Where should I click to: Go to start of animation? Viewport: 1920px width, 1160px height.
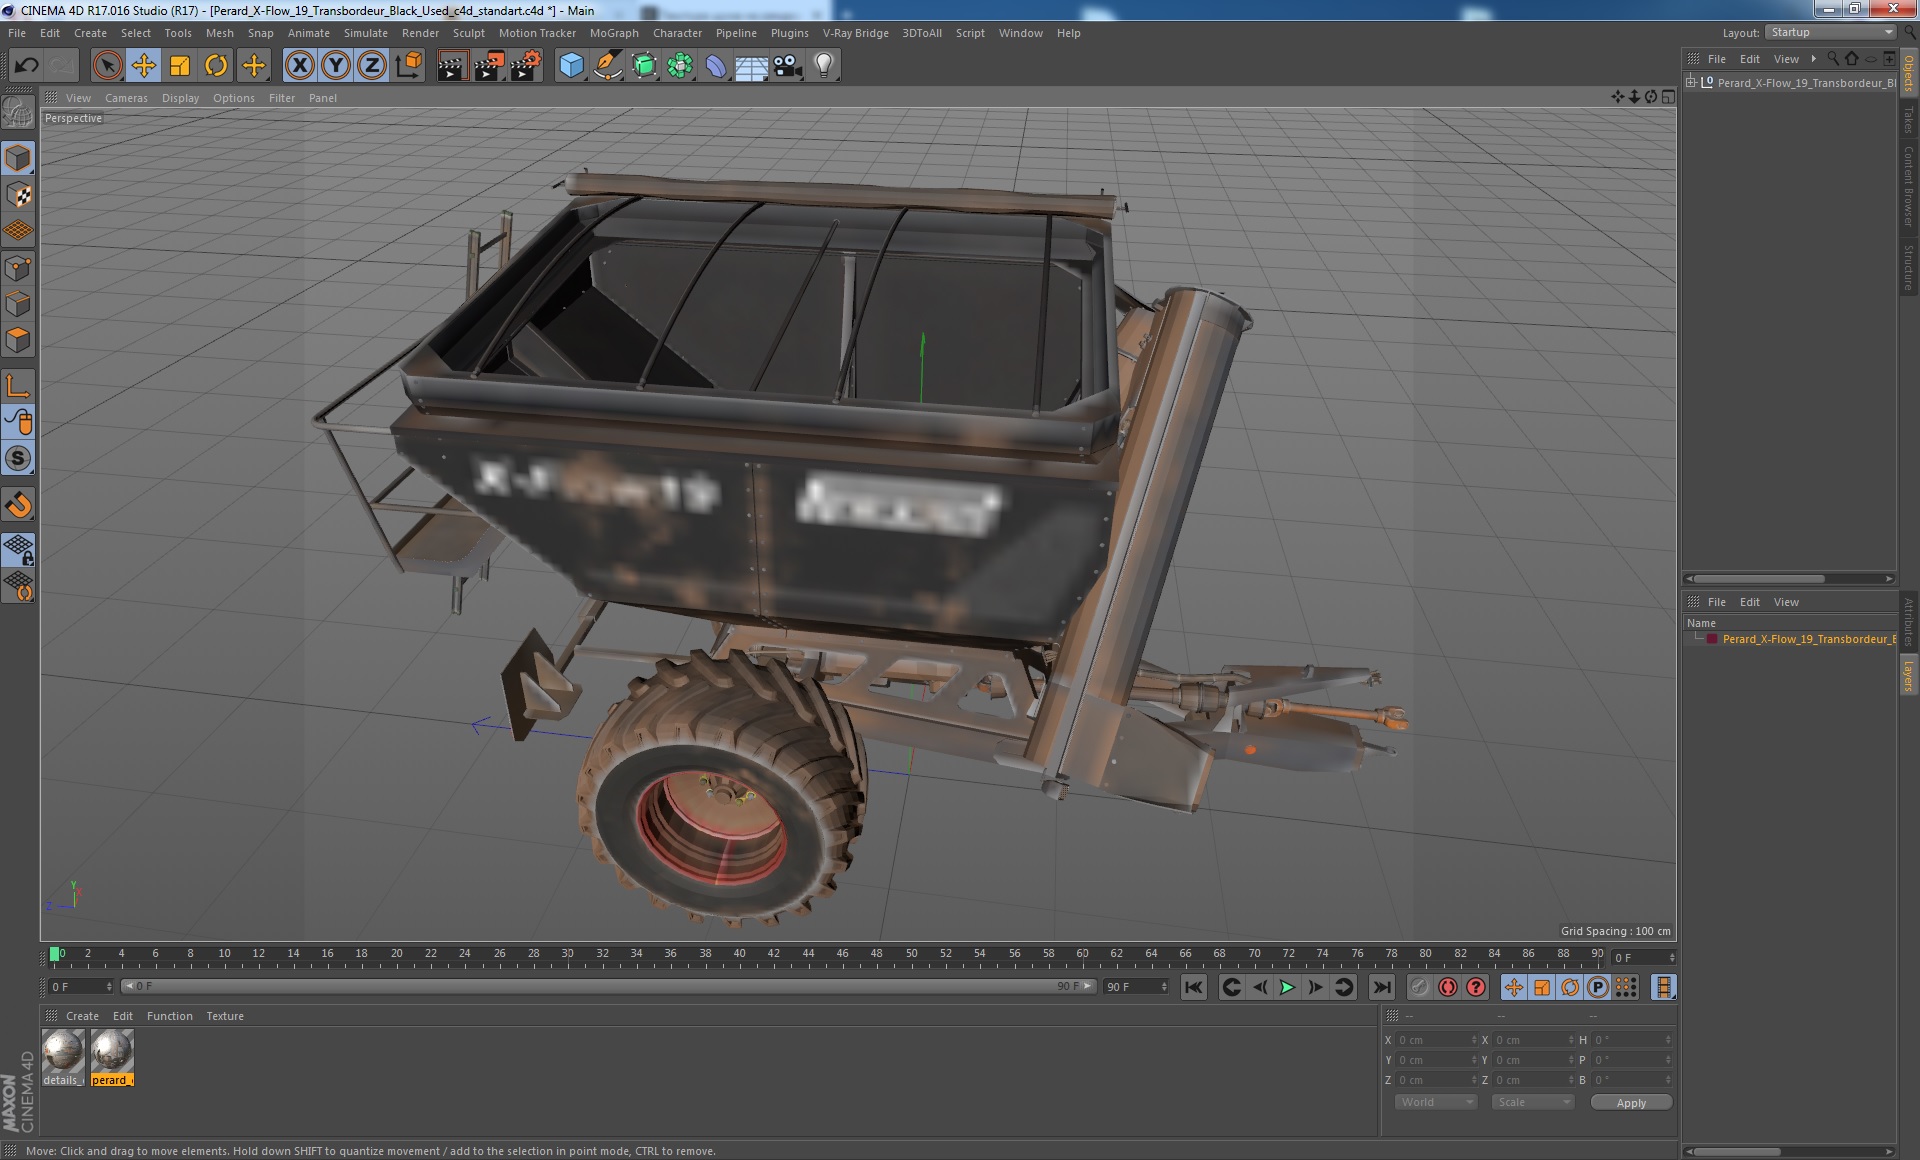tap(1194, 987)
